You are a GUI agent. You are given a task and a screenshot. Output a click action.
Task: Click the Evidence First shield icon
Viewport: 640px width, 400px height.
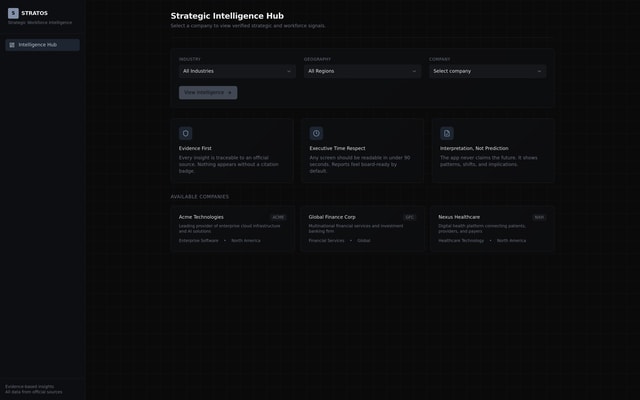tap(185, 133)
